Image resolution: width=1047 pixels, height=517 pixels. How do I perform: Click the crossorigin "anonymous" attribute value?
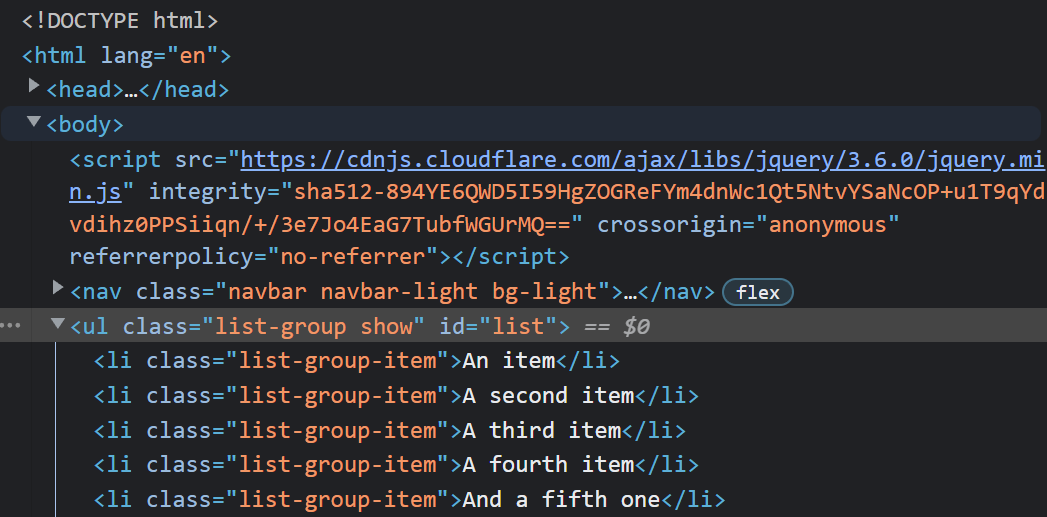click(827, 225)
